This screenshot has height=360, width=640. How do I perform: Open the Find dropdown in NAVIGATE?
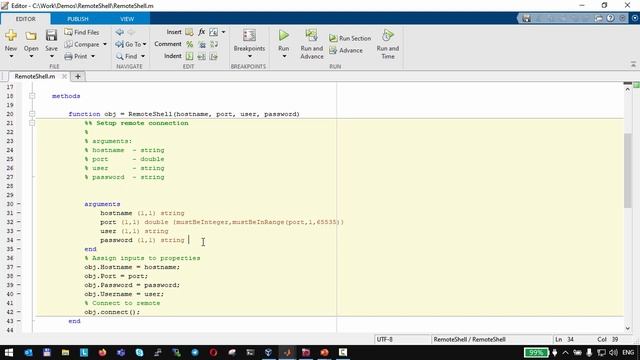[x=130, y=56]
